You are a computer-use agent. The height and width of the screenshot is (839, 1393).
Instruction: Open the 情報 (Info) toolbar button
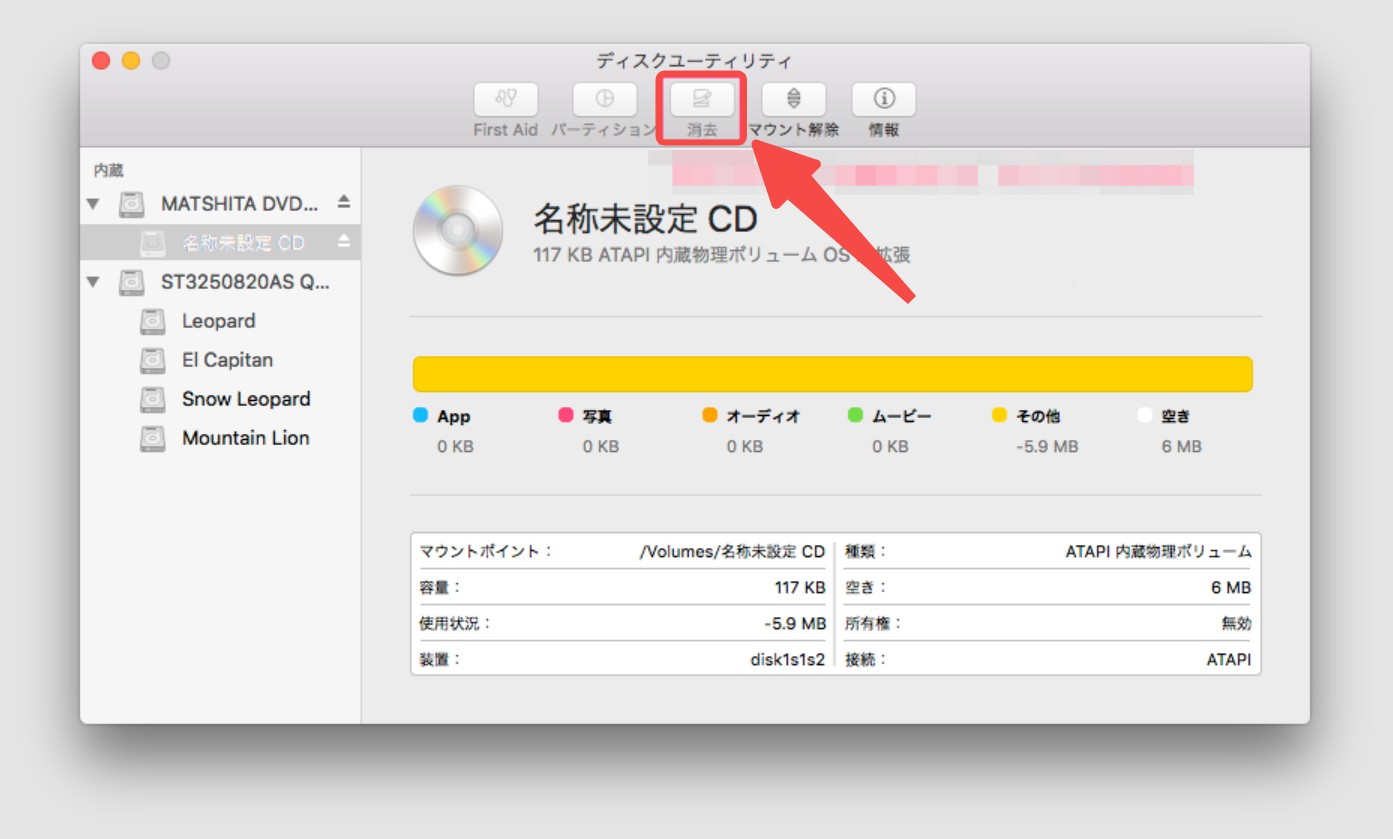(883, 99)
